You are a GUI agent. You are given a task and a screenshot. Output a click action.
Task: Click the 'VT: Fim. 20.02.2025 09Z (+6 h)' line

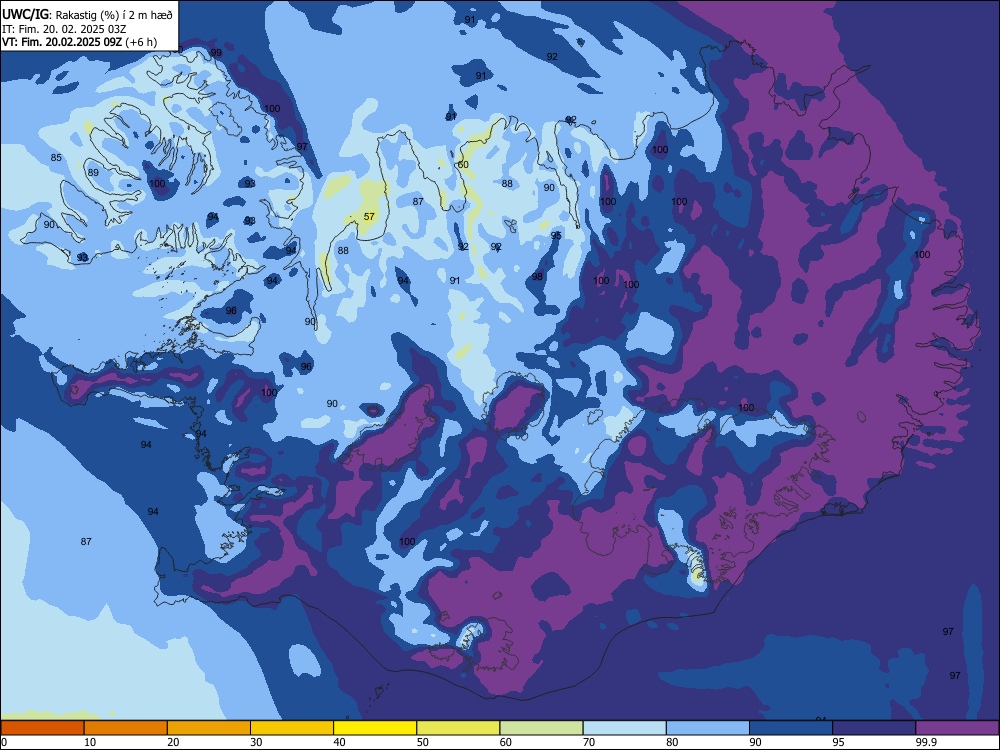[x=79, y=42]
